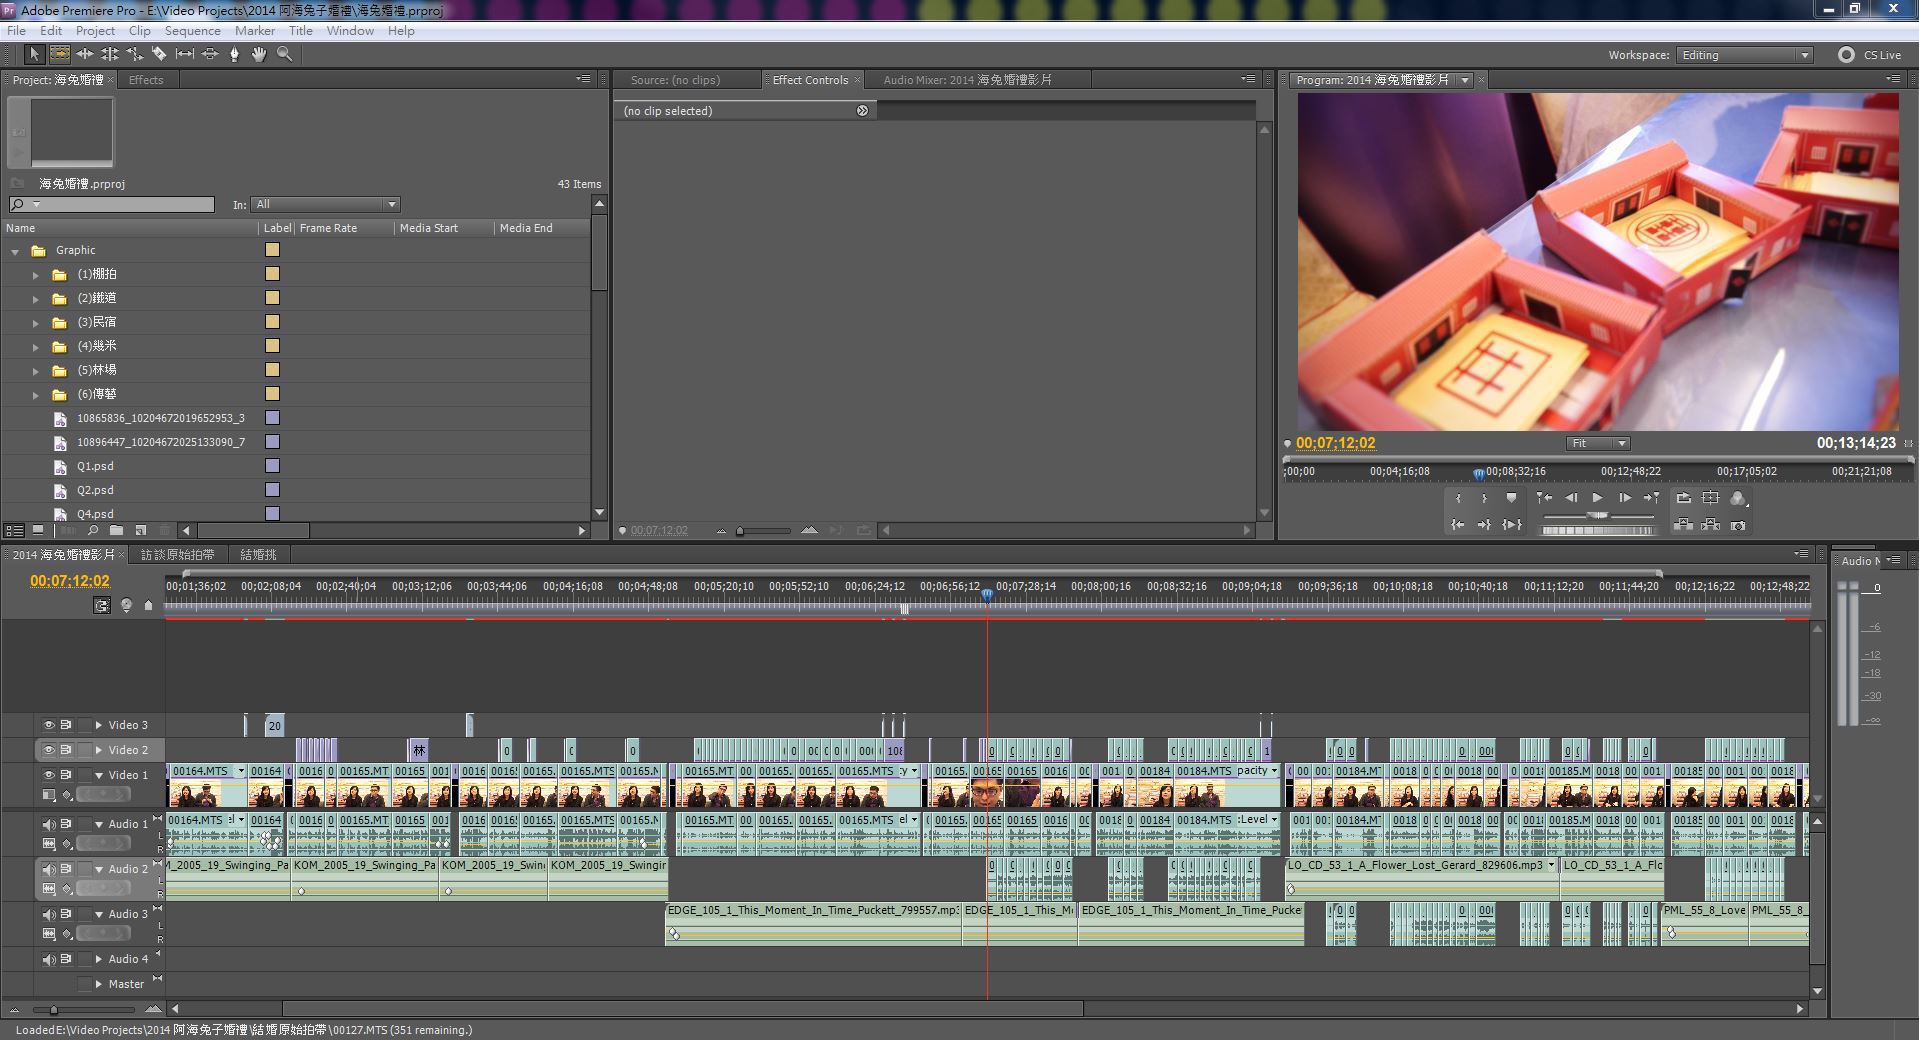Mute the Audio 3 track
This screenshot has width=1919, height=1040.
48,914
